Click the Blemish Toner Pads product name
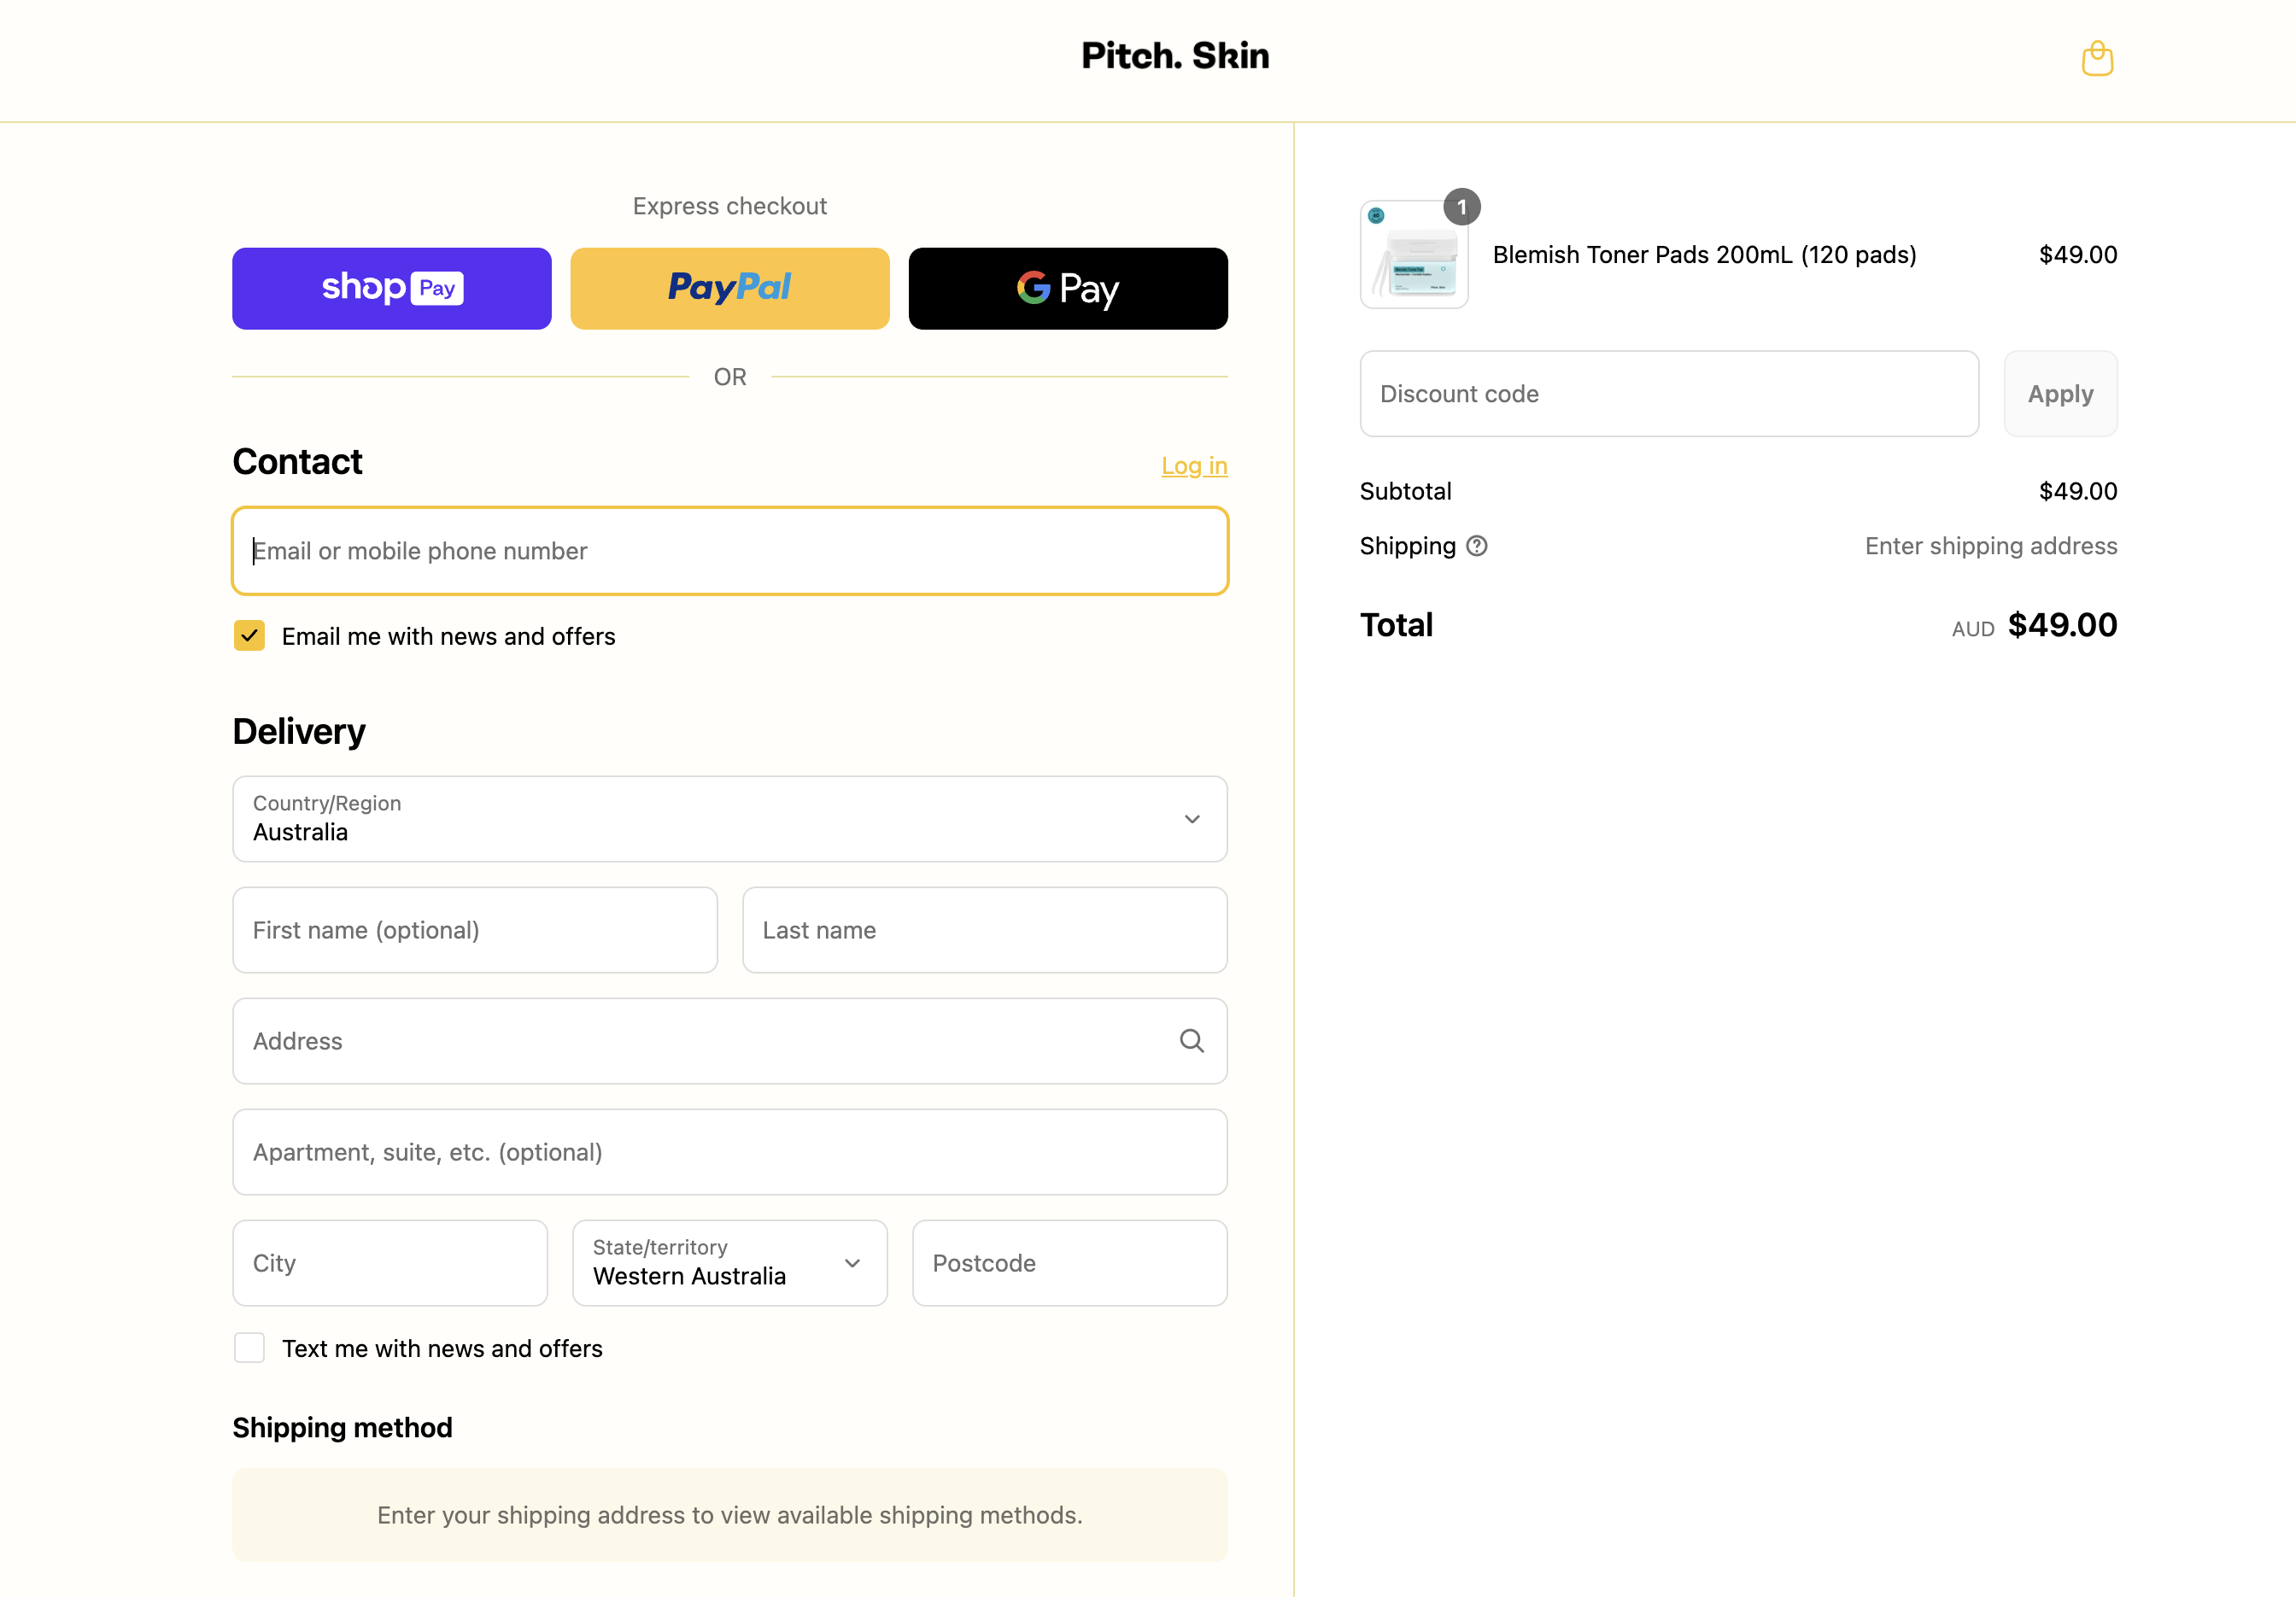Viewport: 2296px width, 1597px height. 1703,255
